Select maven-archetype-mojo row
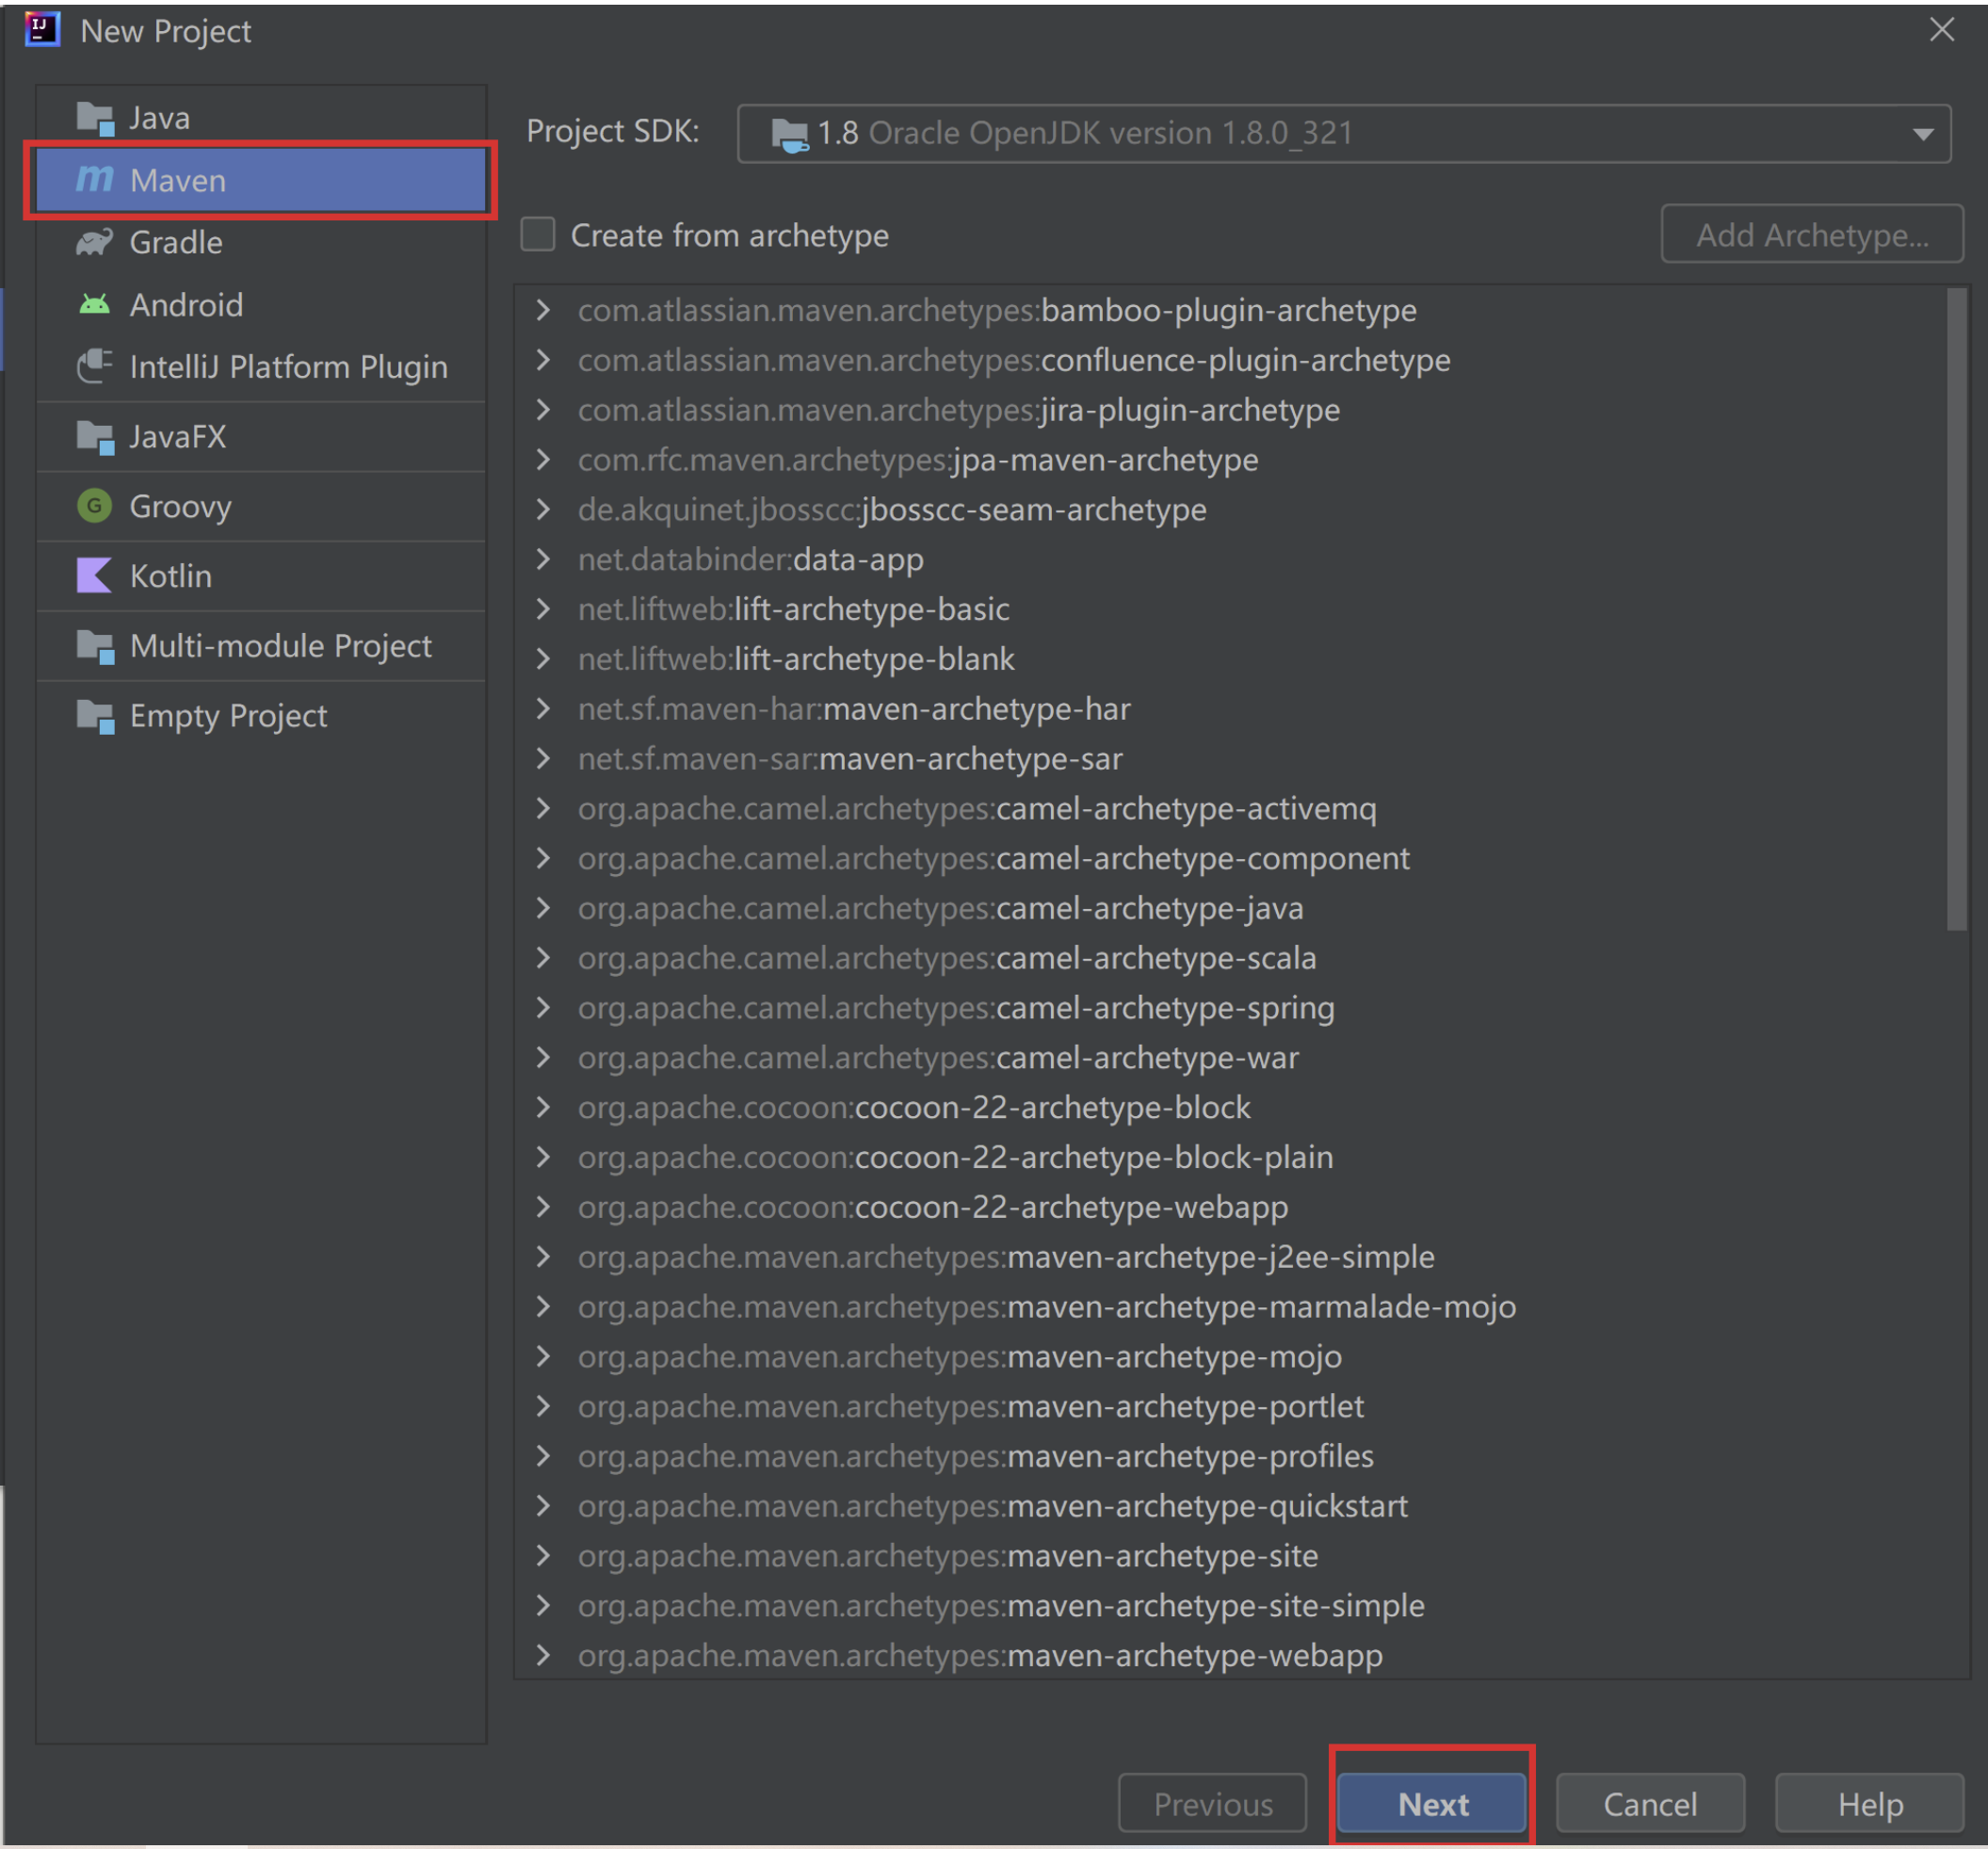This screenshot has width=1988, height=1849. coord(1240,1357)
